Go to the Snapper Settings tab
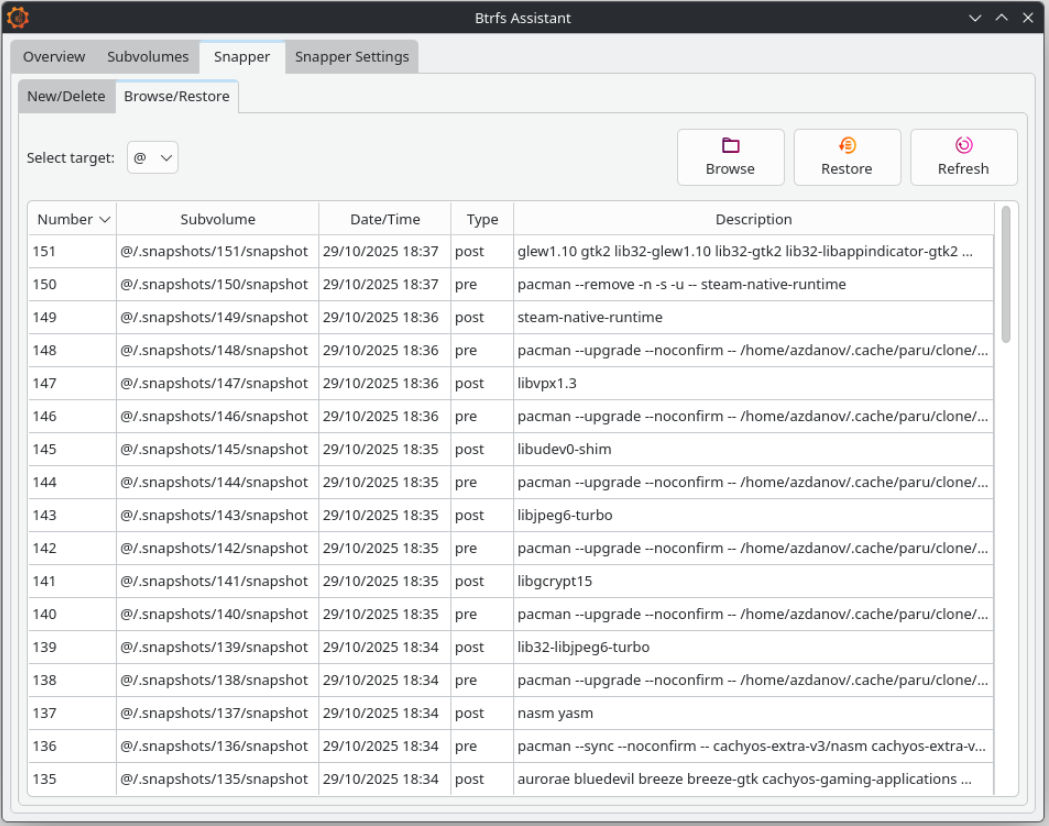 tap(351, 57)
